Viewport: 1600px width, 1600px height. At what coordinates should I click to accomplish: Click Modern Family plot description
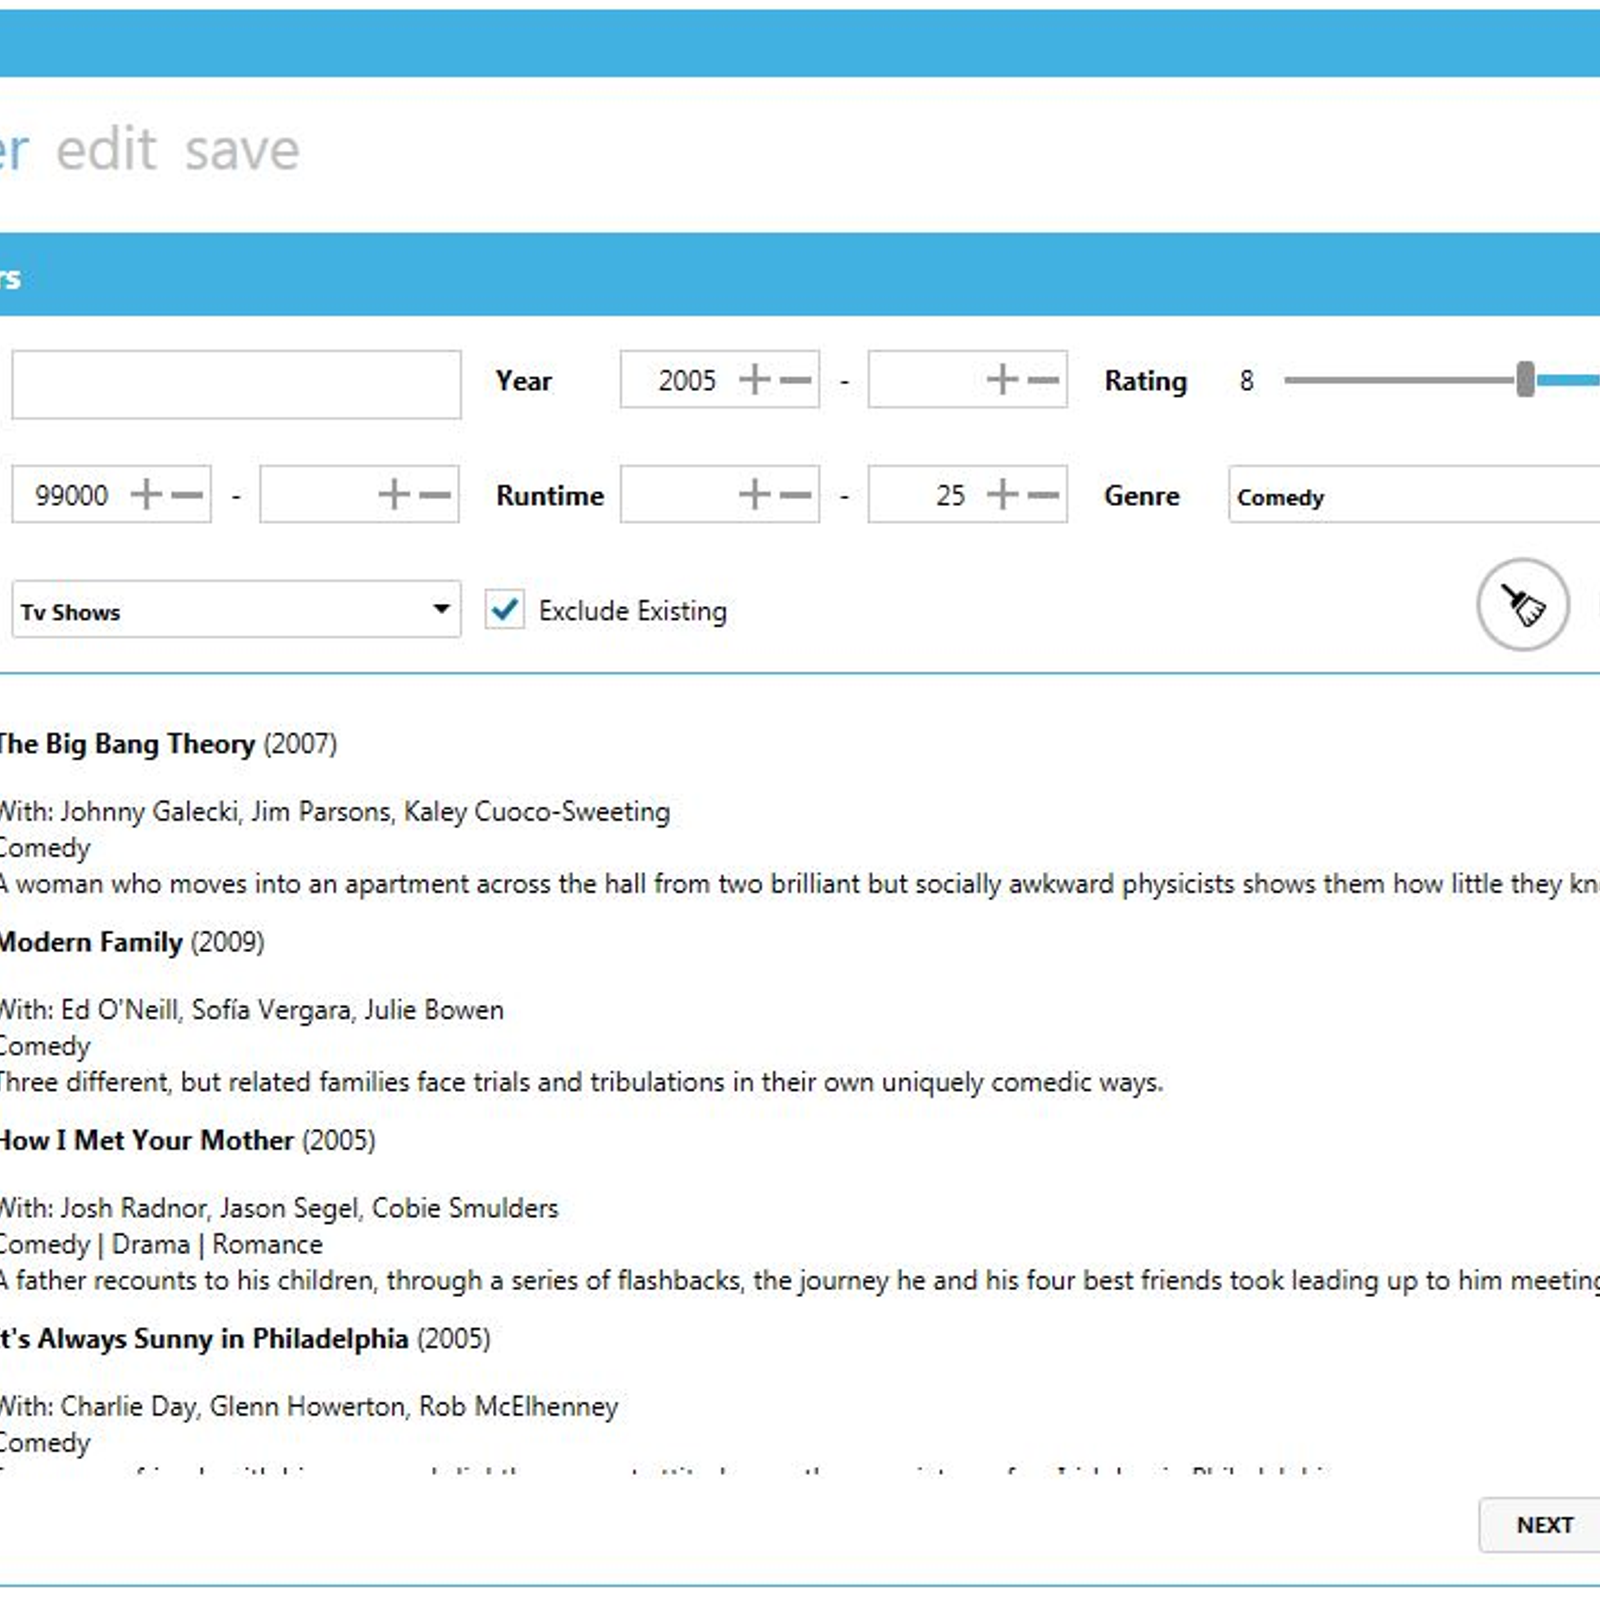coord(581,1082)
